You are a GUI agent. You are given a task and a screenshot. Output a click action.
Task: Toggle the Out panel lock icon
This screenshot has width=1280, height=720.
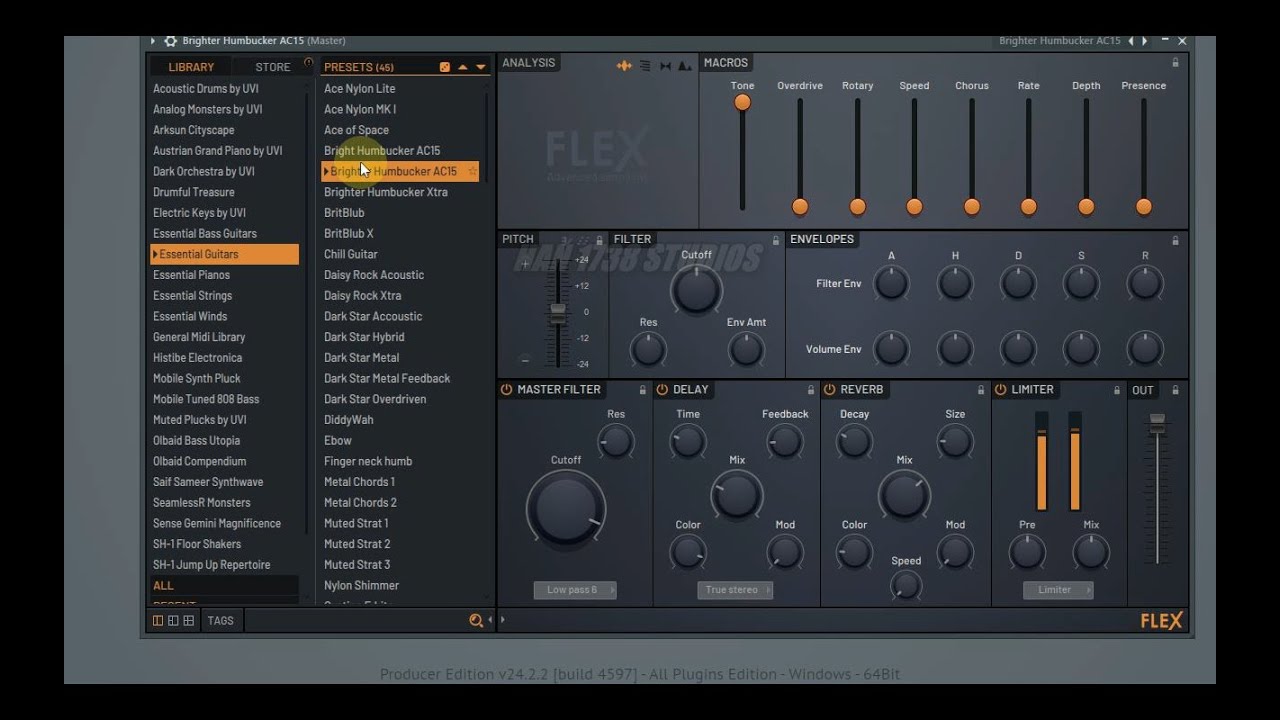[1175, 390]
